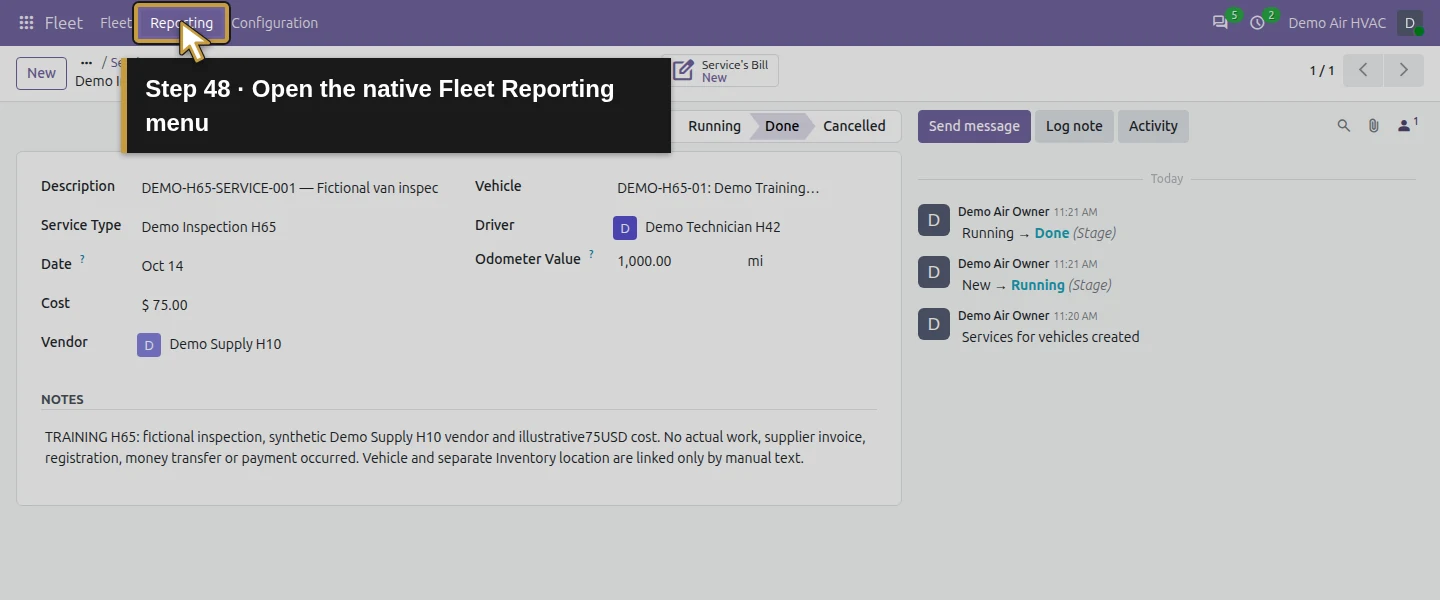Click avatar beside Services for vehicles created
This screenshot has width=1440, height=600.
pos(934,324)
